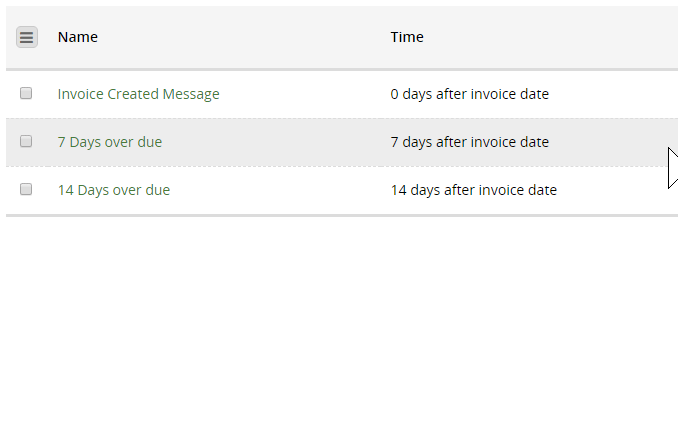Open the Invoice Created Message link
Image resolution: width=678 pixels, height=422 pixels.
pos(138,94)
